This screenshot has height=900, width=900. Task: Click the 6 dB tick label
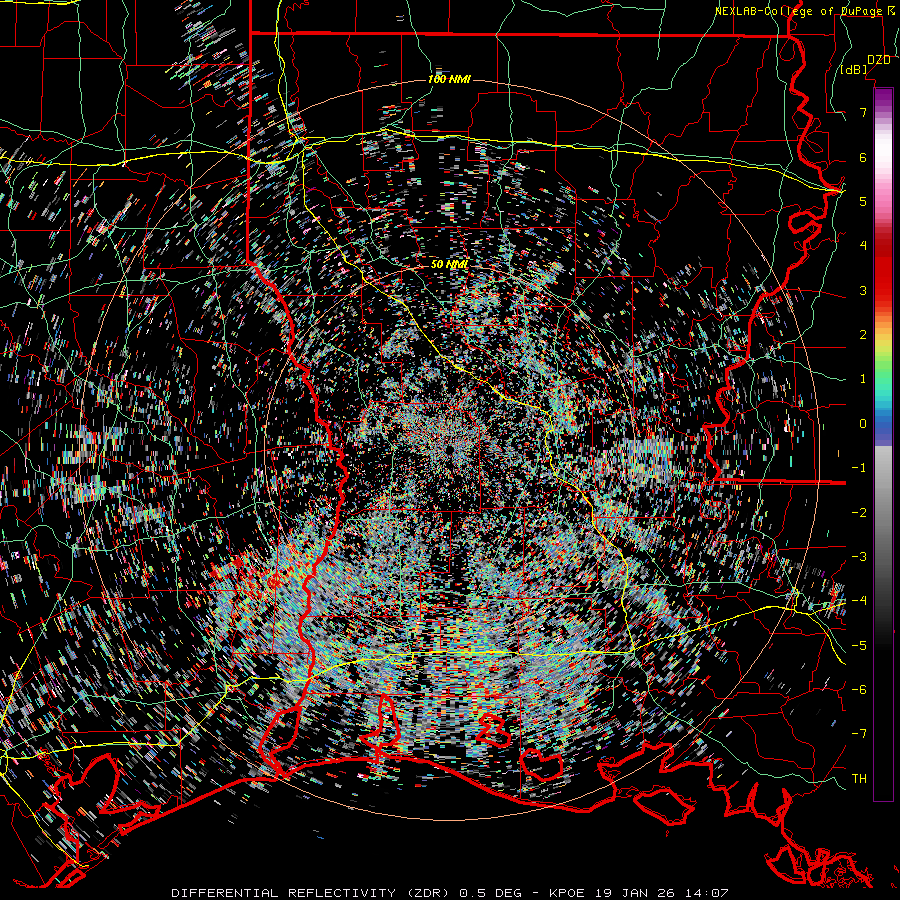[863, 157]
